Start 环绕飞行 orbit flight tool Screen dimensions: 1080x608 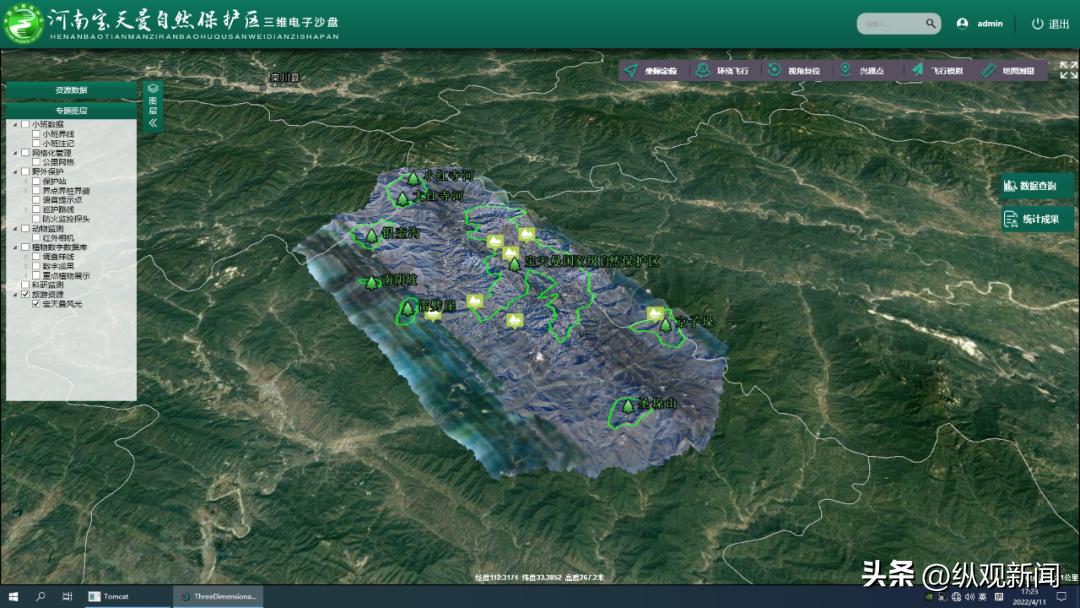[723, 71]
